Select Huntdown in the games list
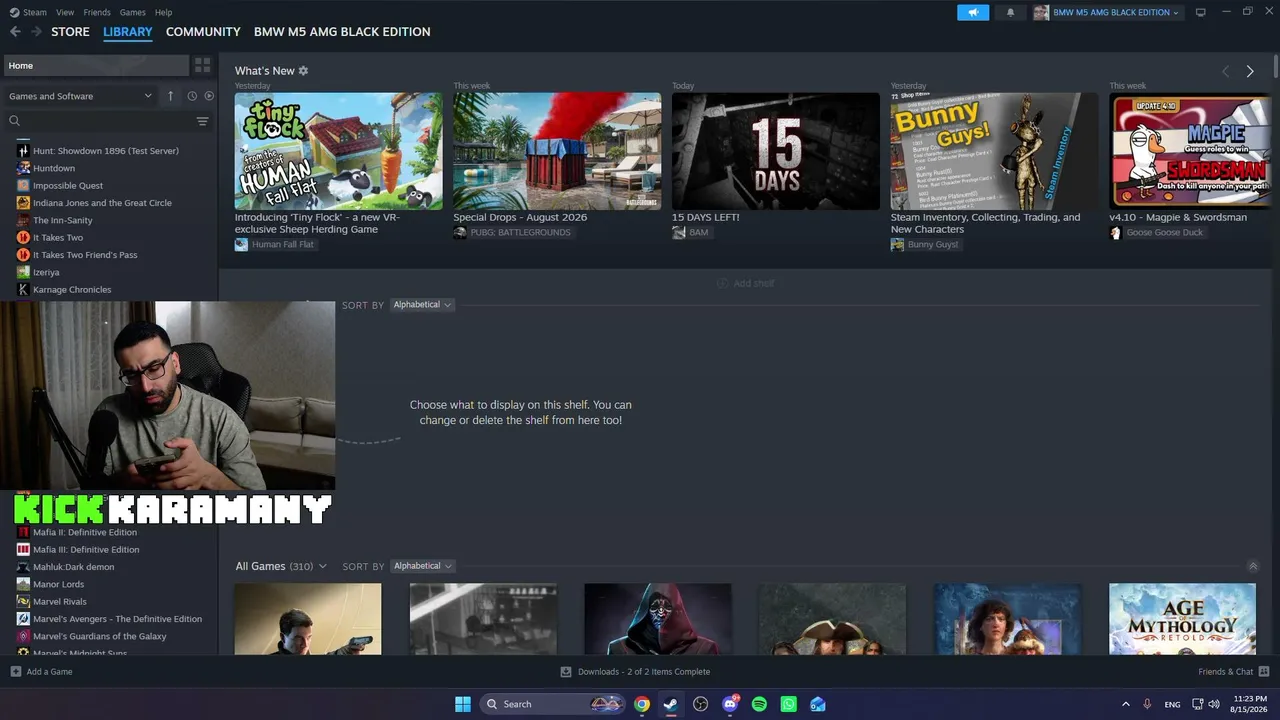Screen dimensions: 1280x720 click(54, 168)
